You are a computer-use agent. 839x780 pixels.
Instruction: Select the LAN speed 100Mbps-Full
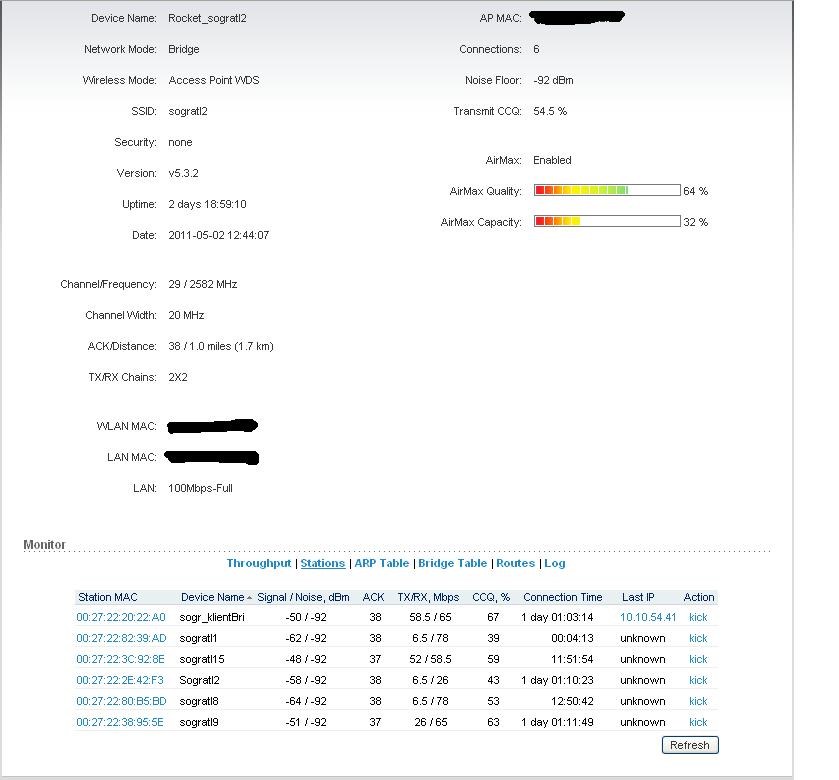pyautogui.click(x=201, y=488)
